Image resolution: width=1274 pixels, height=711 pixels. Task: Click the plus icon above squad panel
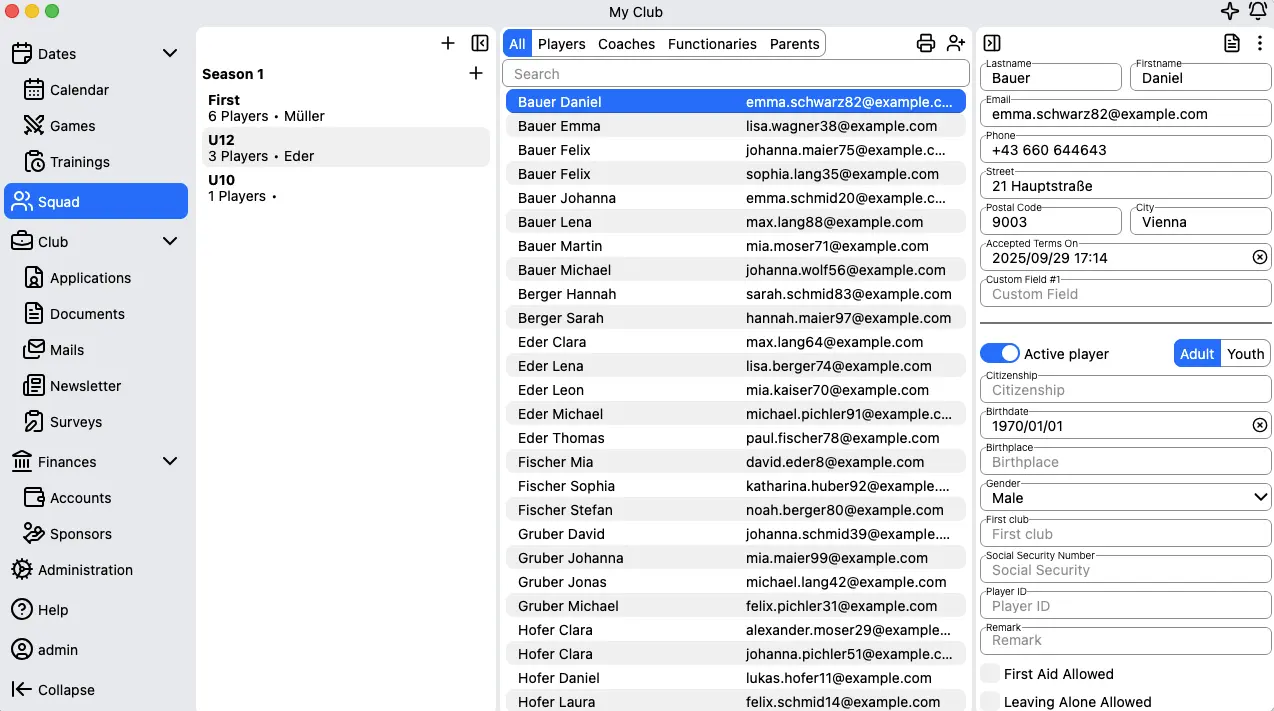click(448, 43)
